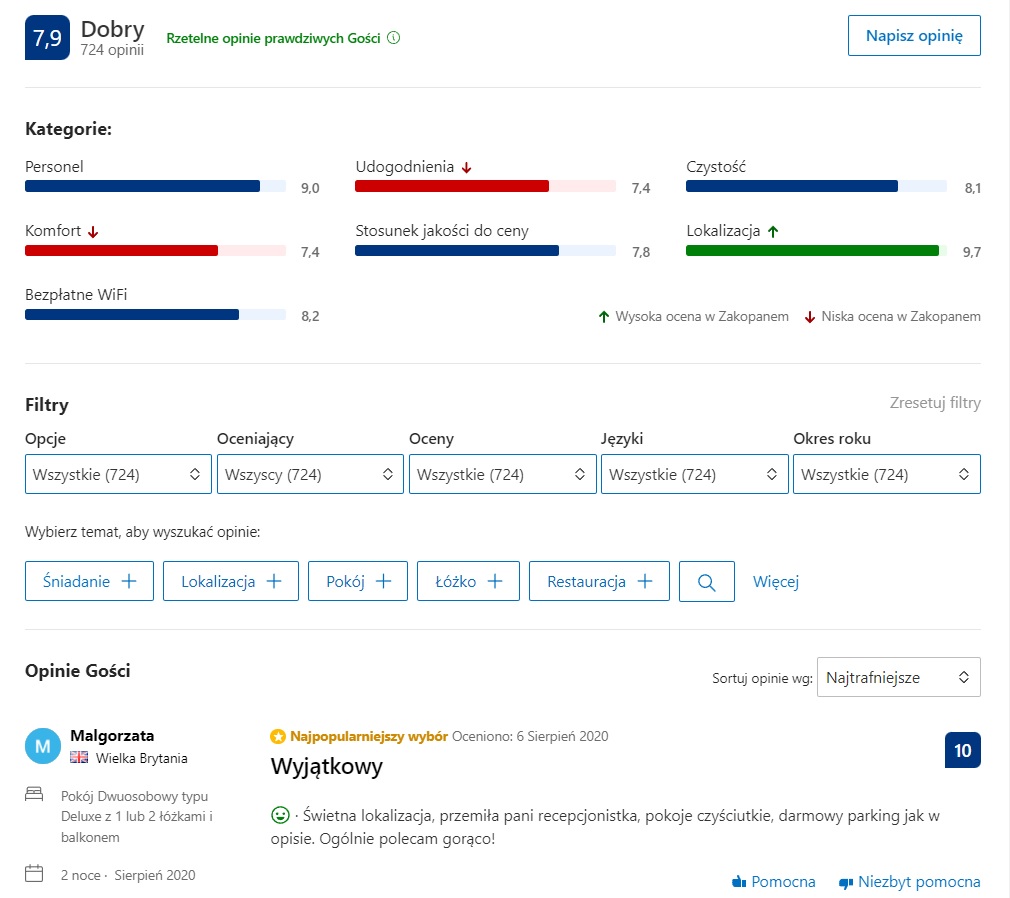This screenshot has height=898, width=1010.
Task: Click the smiley emoji in Malgorzata's review
Action: (x=280, y=815)
